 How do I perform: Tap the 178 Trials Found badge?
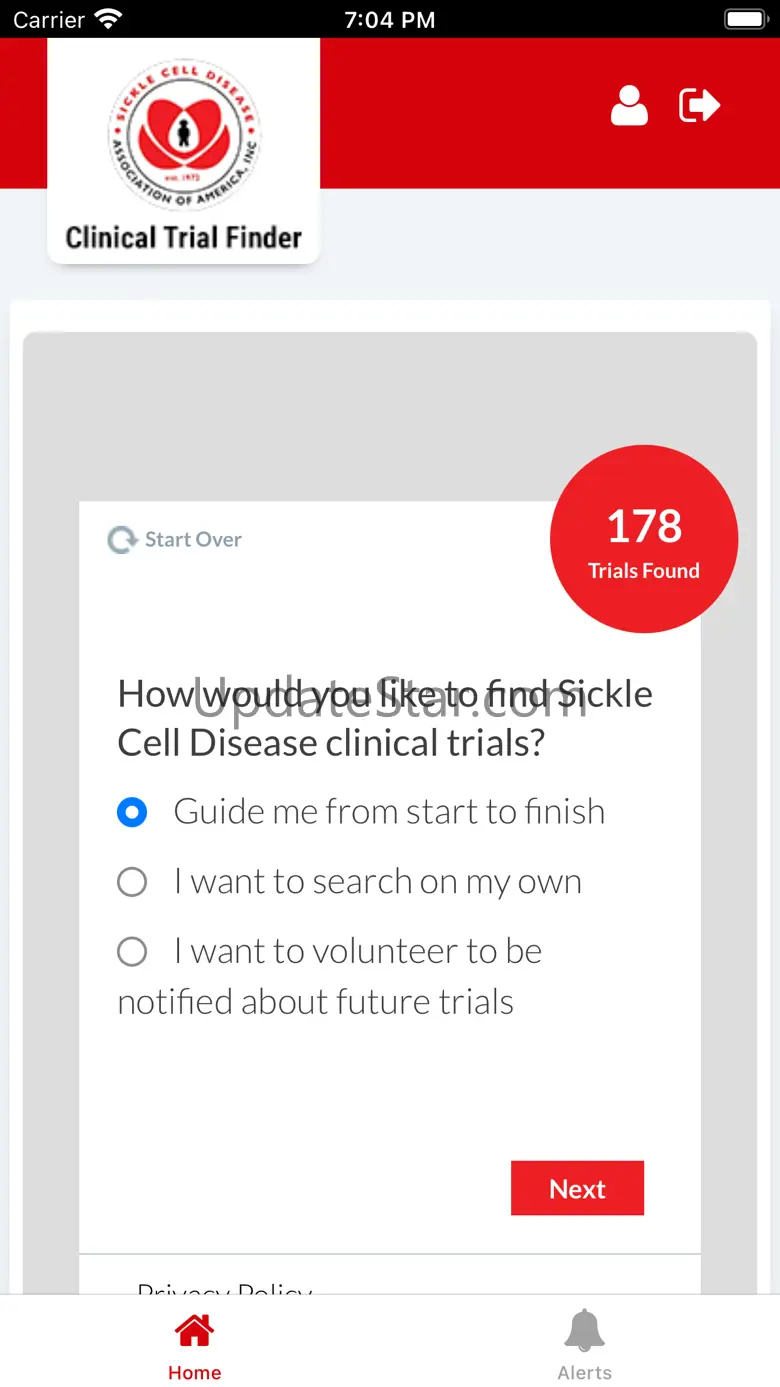click(x=644, y=540)
